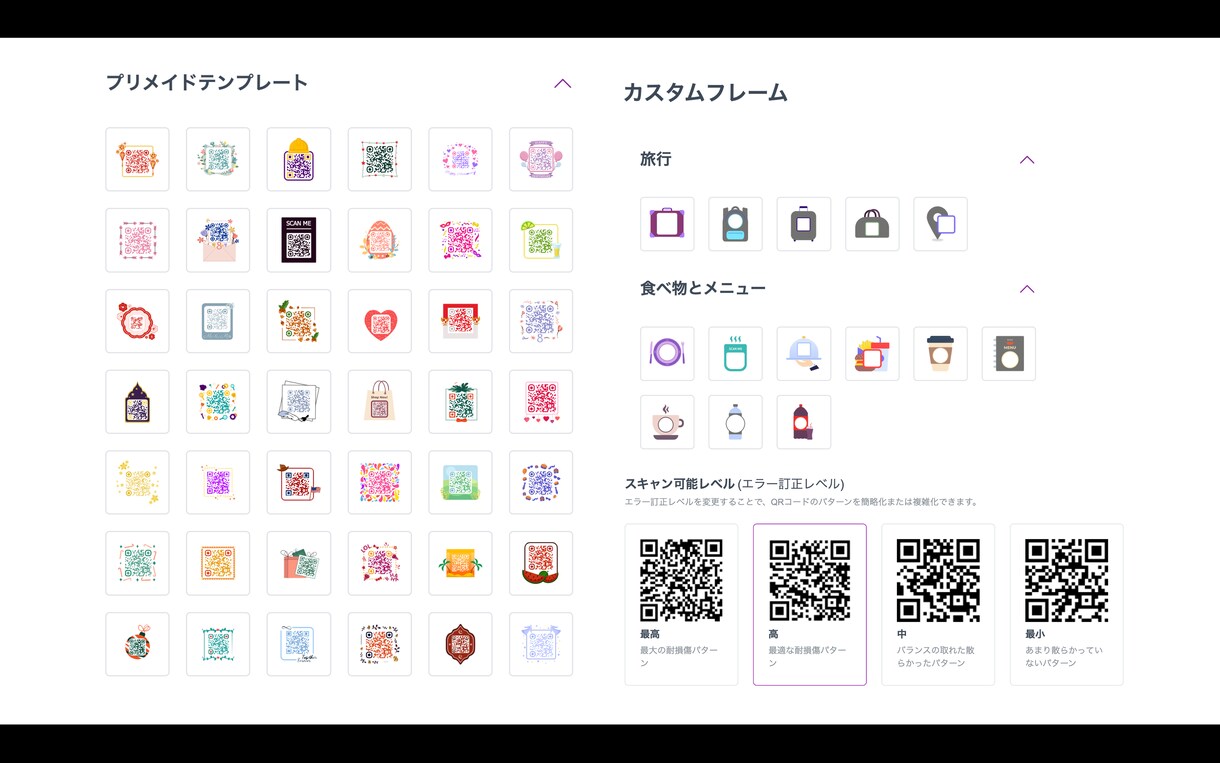
Task: Pick the palm trees orange template
Action: [460, 563]
